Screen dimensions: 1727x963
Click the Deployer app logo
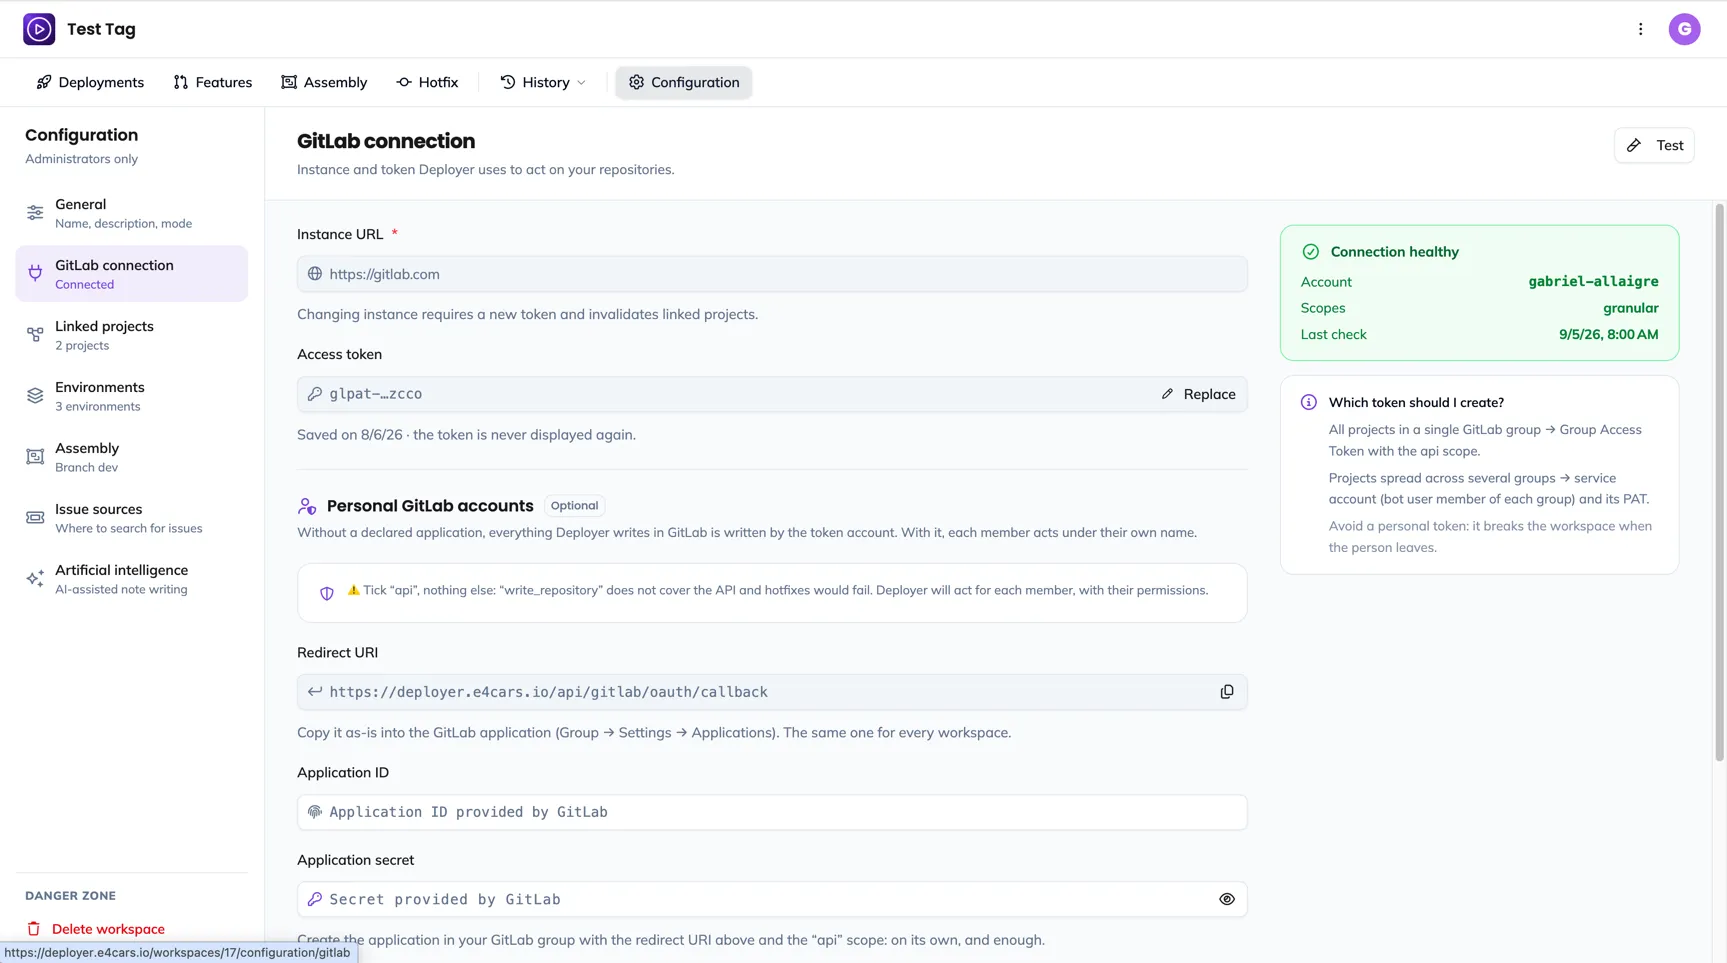click(x=39, y=29)
